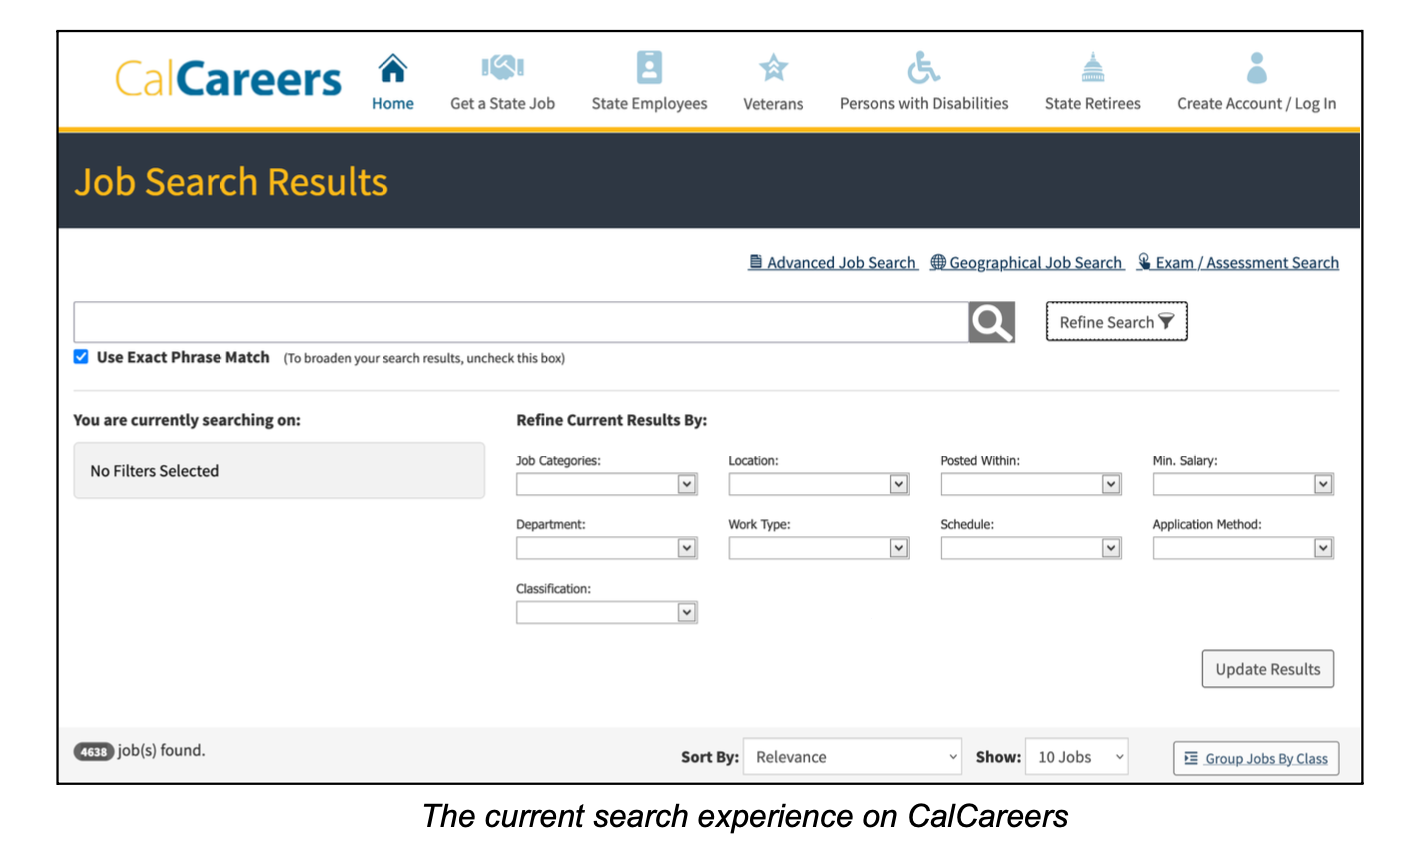Click the Home icon in the navigation bar
The width and height of the screenshot is (1418, 856).
392,68
